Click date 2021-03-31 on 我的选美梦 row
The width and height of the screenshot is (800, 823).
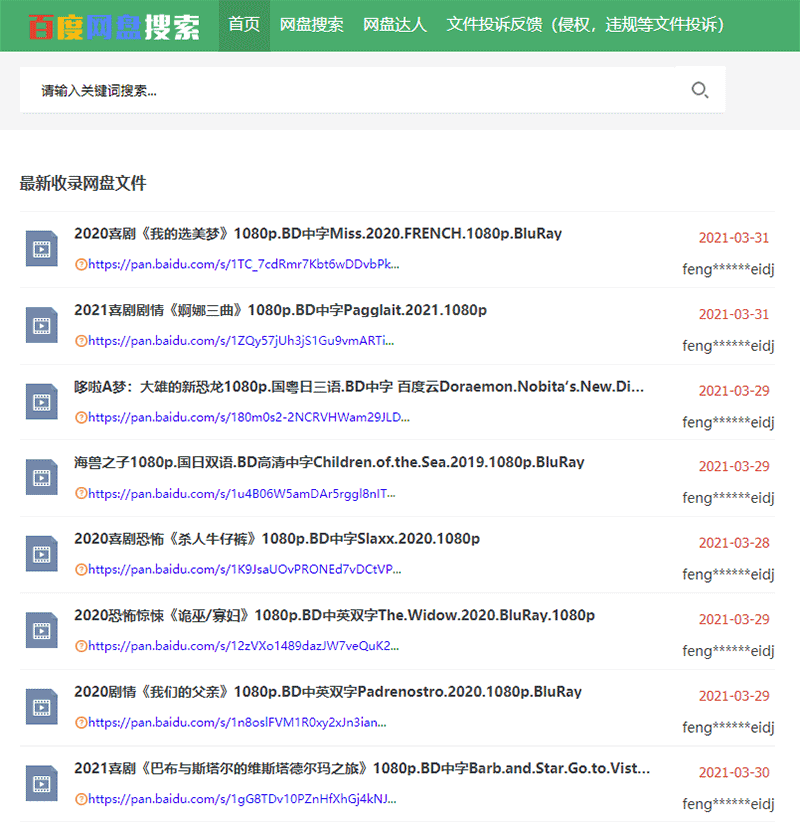click(x=734, y=238)
